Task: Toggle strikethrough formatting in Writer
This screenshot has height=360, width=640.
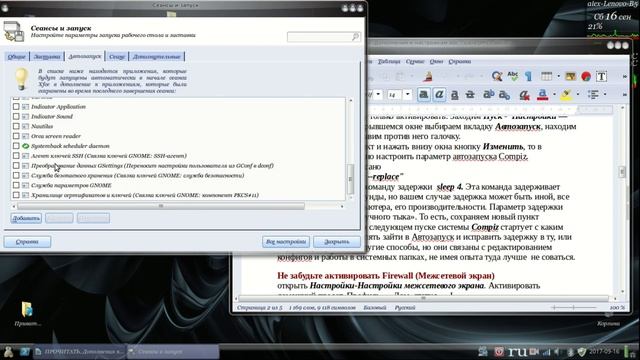Action: [x=470, y=95]
